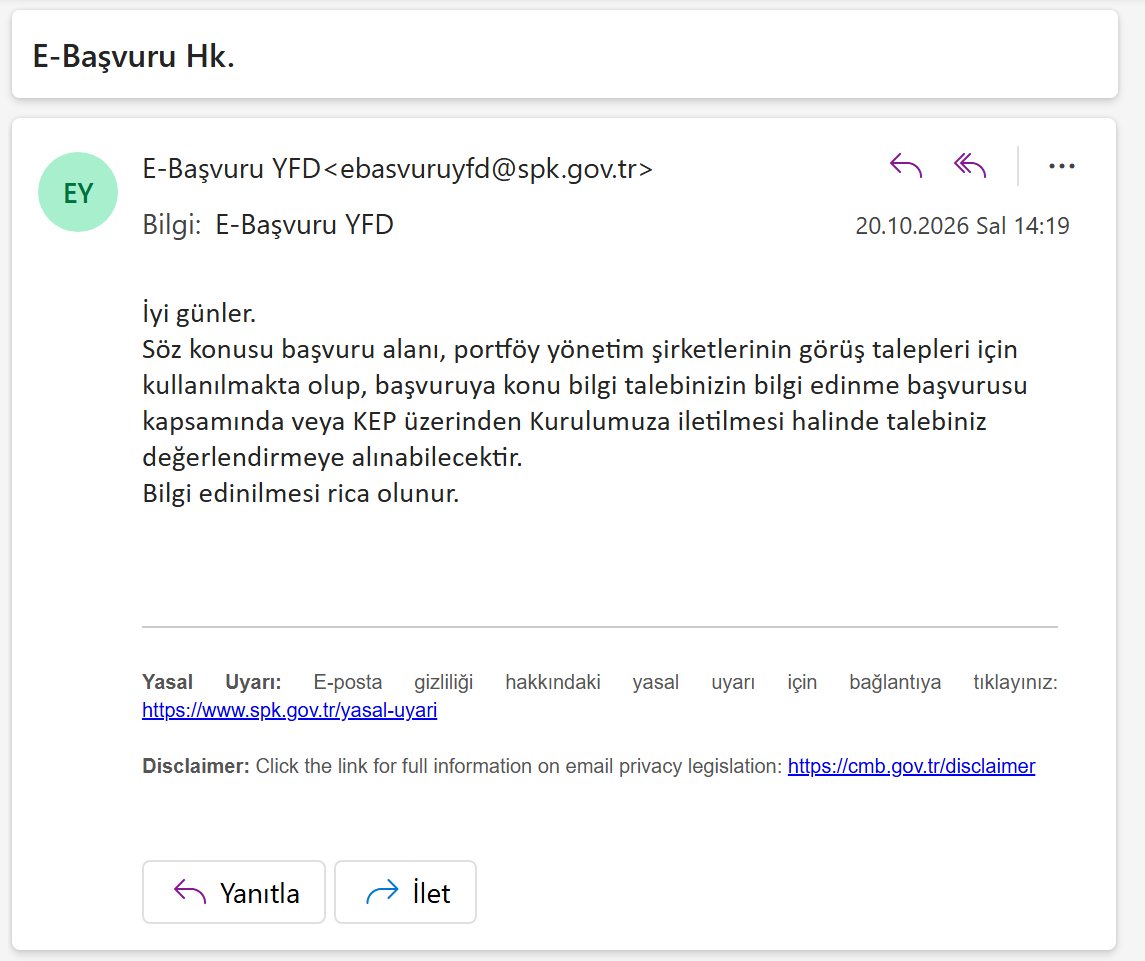Click the date 20.10.2026 Sal 14:19
The image size is (1145, 961).
pyautogui.click(x=962, y=226)
